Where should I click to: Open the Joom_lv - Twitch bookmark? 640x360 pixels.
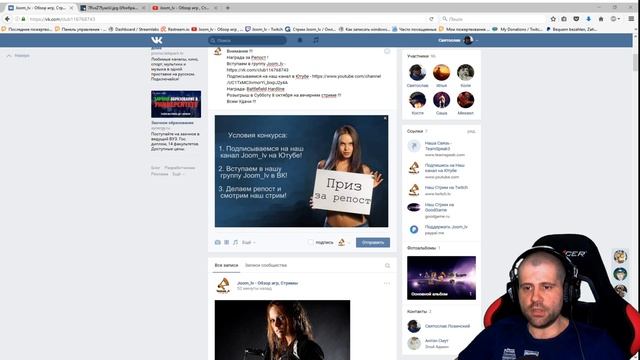[x=264, y=29]
